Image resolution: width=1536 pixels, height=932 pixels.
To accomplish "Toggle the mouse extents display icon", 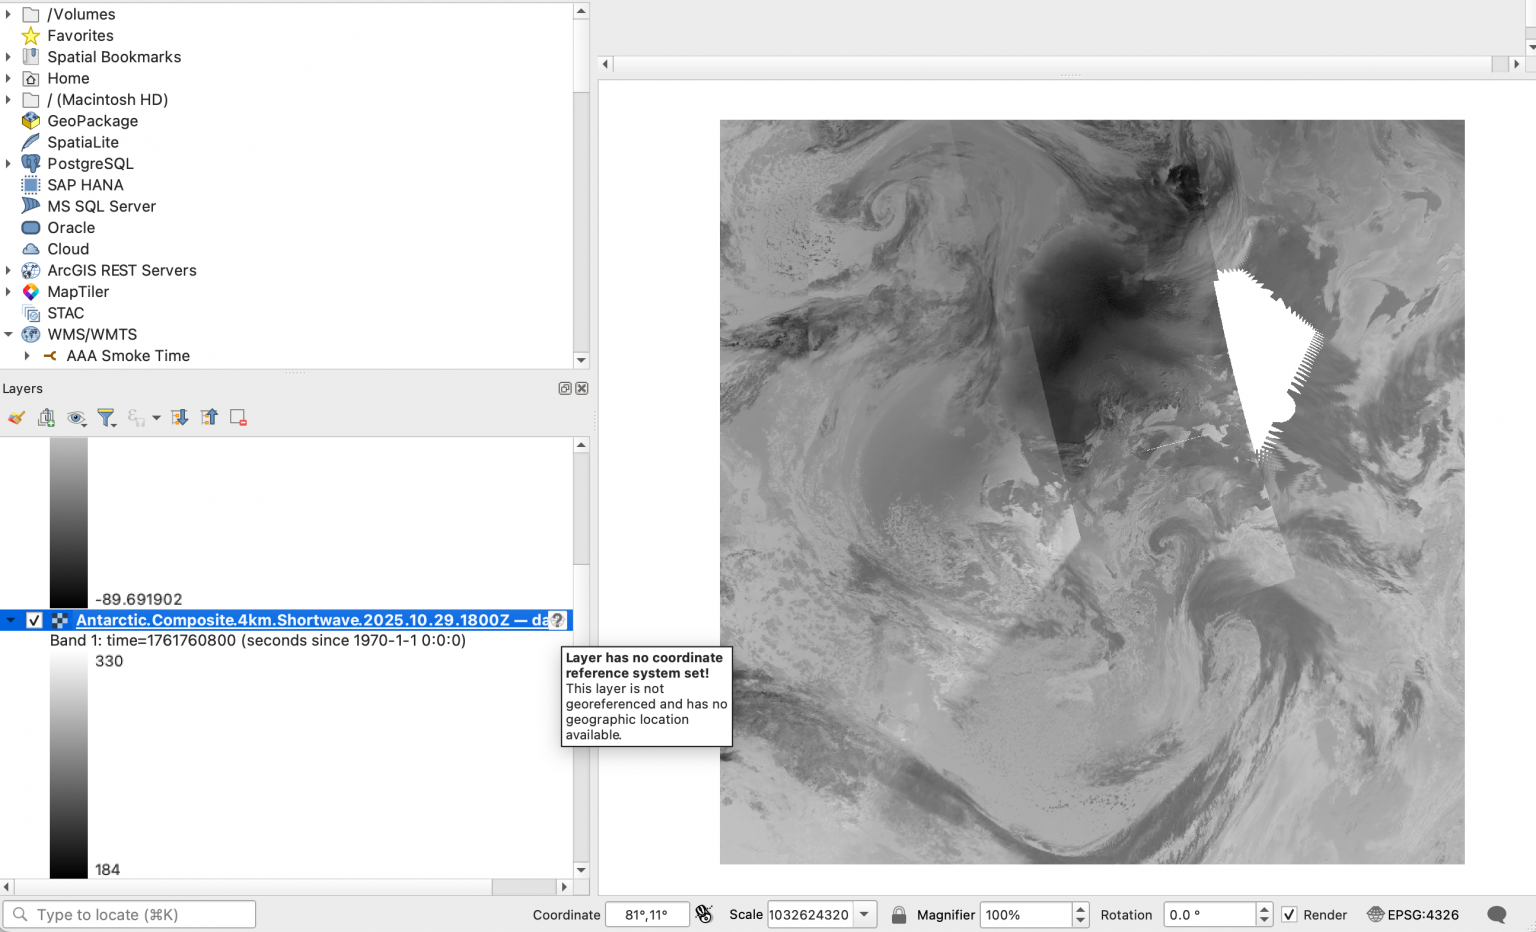I will coord(704,915).
